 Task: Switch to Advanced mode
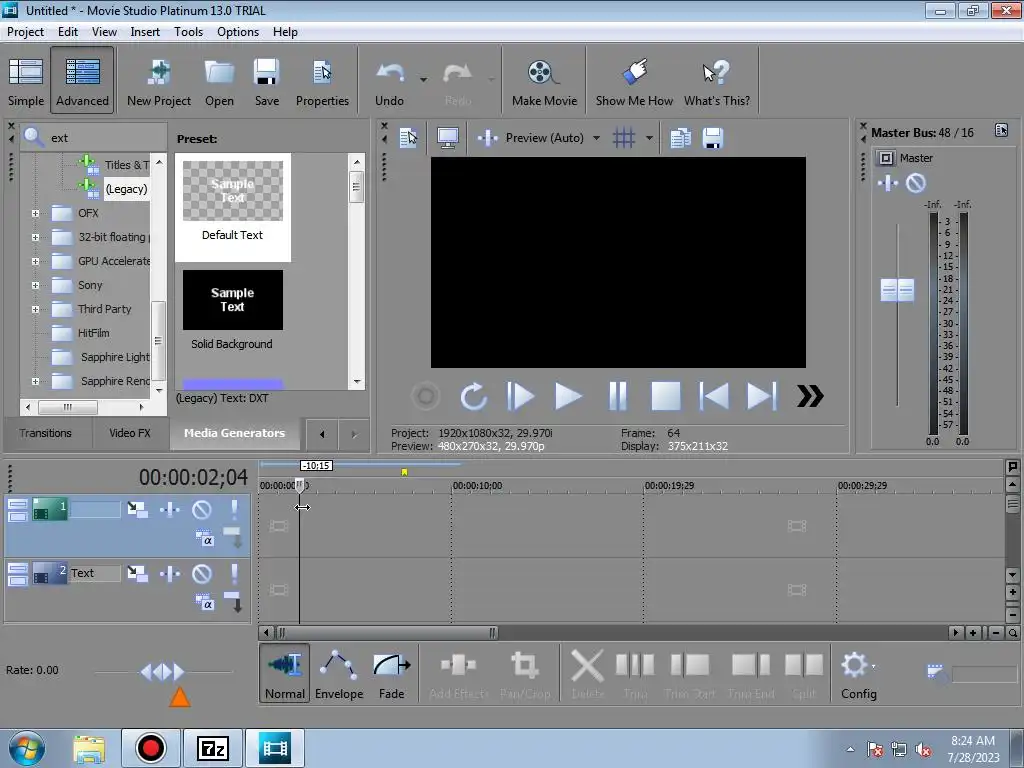coord(82,82)
